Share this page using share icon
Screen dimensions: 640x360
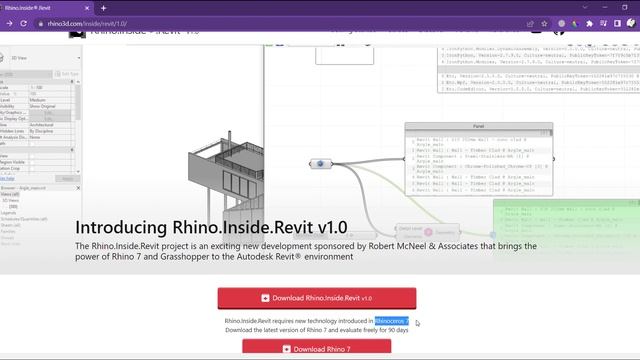[x=530, y=24]
